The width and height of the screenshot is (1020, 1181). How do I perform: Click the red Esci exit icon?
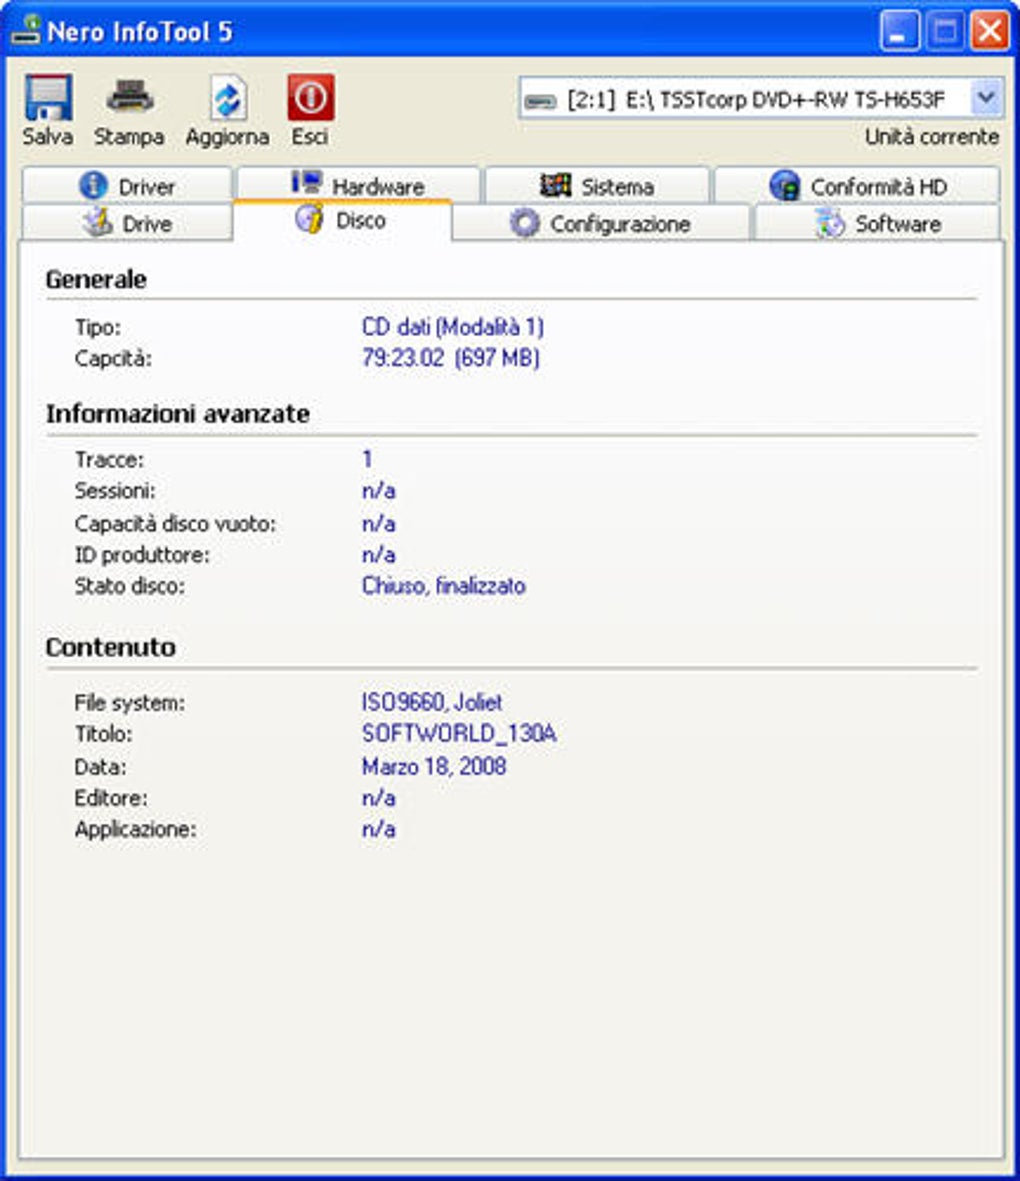point(310,97)
